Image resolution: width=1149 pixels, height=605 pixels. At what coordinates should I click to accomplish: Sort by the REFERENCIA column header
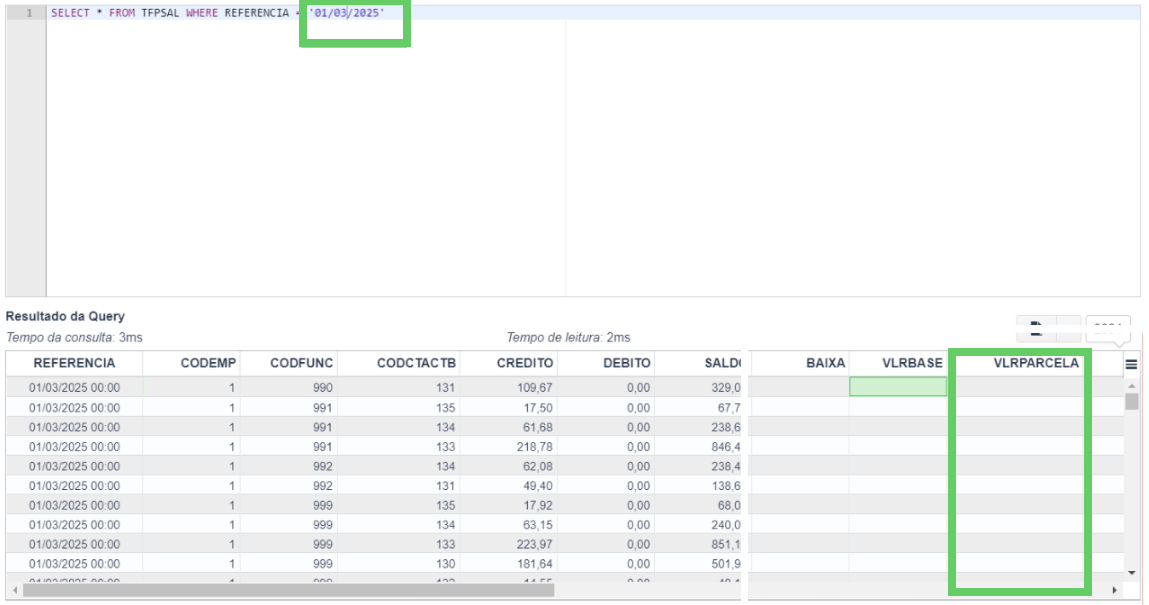74,363
